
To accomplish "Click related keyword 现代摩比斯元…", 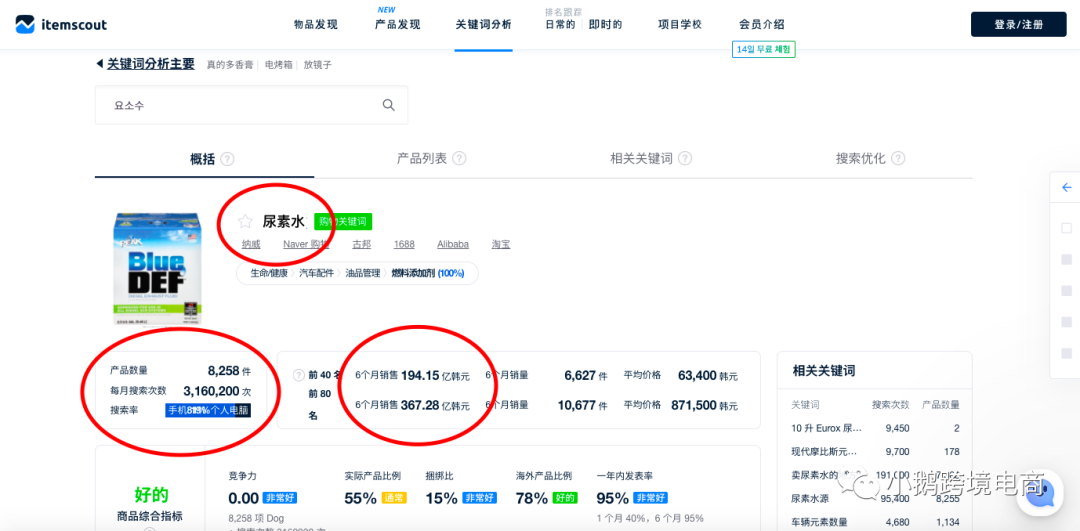I will (x=824, y=452).
